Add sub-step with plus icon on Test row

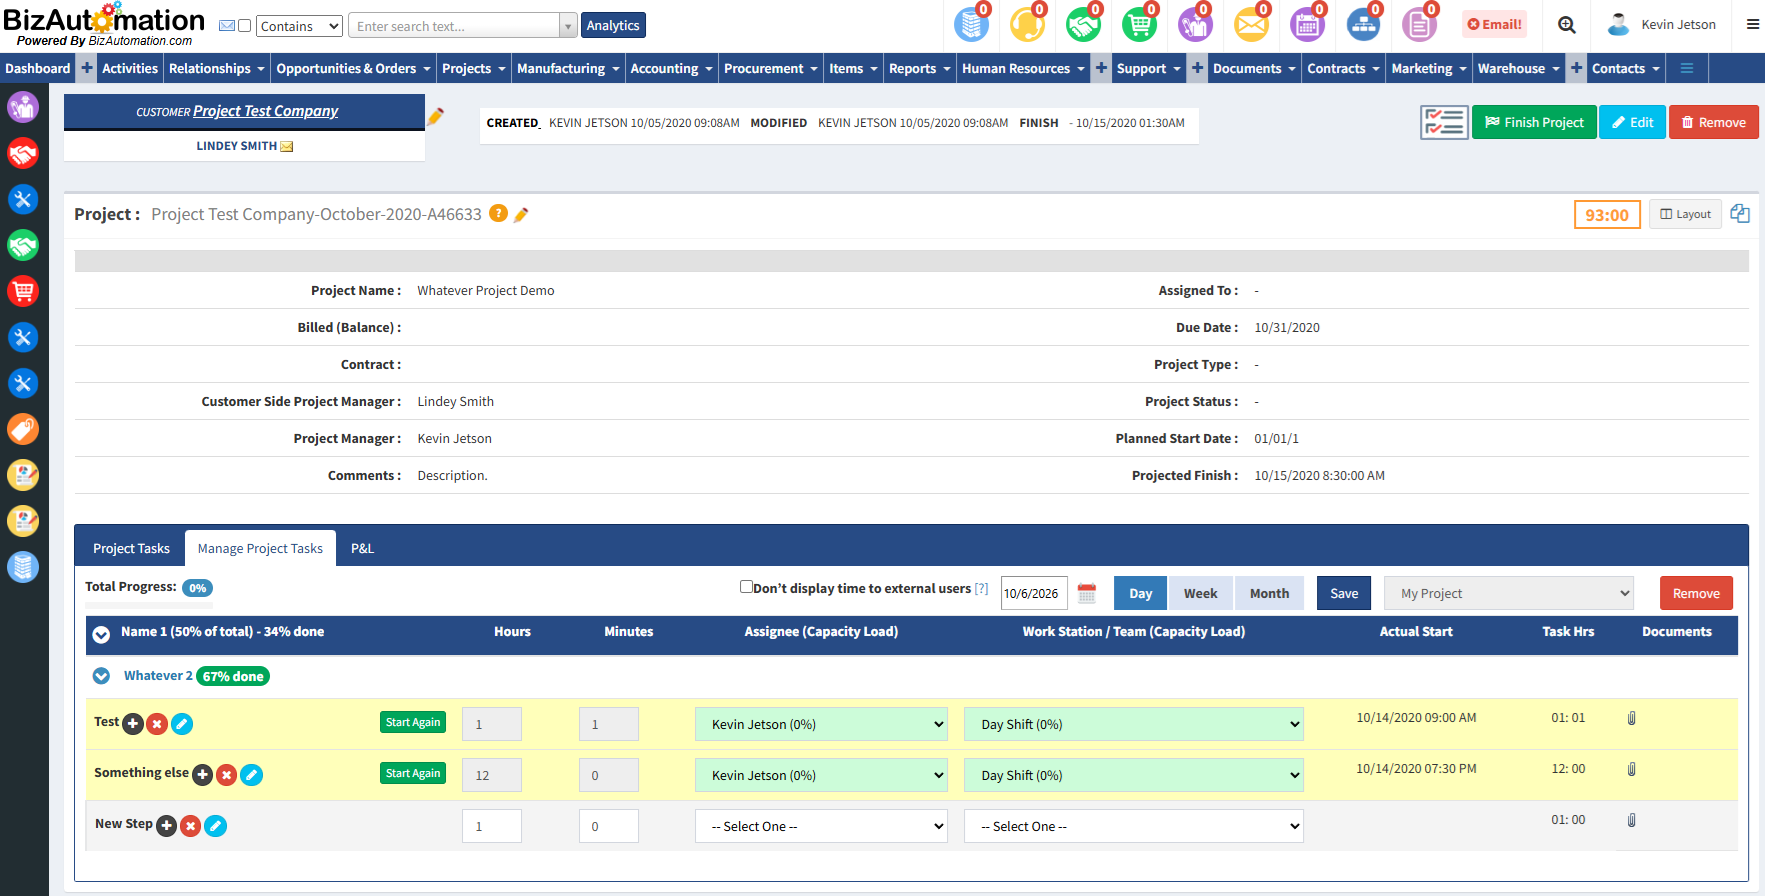(133, 724)
